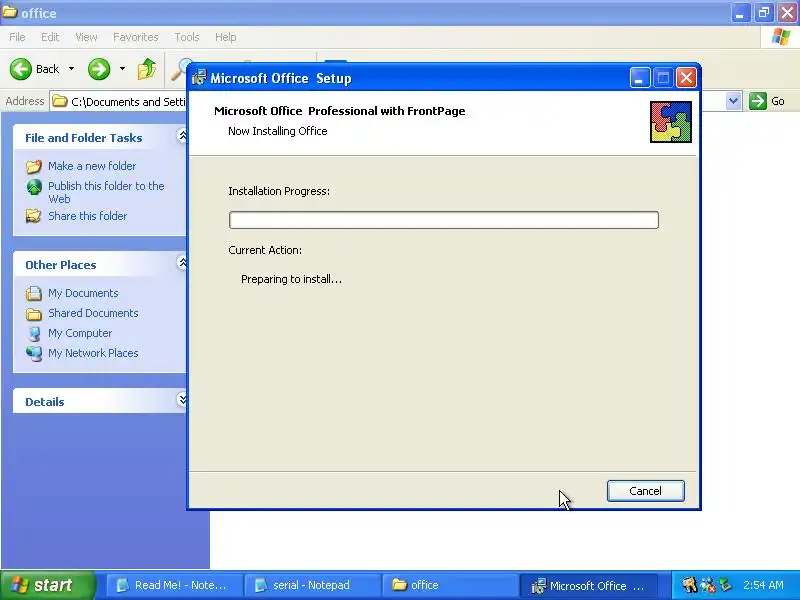Open My Documents from Other Places
The height and width of the screenshot is (600, 800).
pos(83,293)
